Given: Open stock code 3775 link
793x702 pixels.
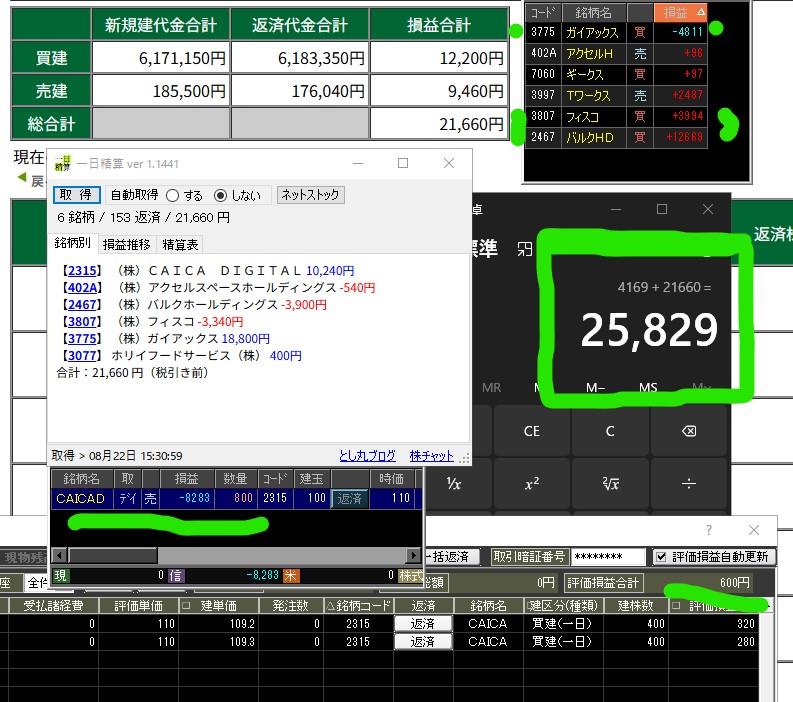Looking at the screenshot, I should 82,339.
